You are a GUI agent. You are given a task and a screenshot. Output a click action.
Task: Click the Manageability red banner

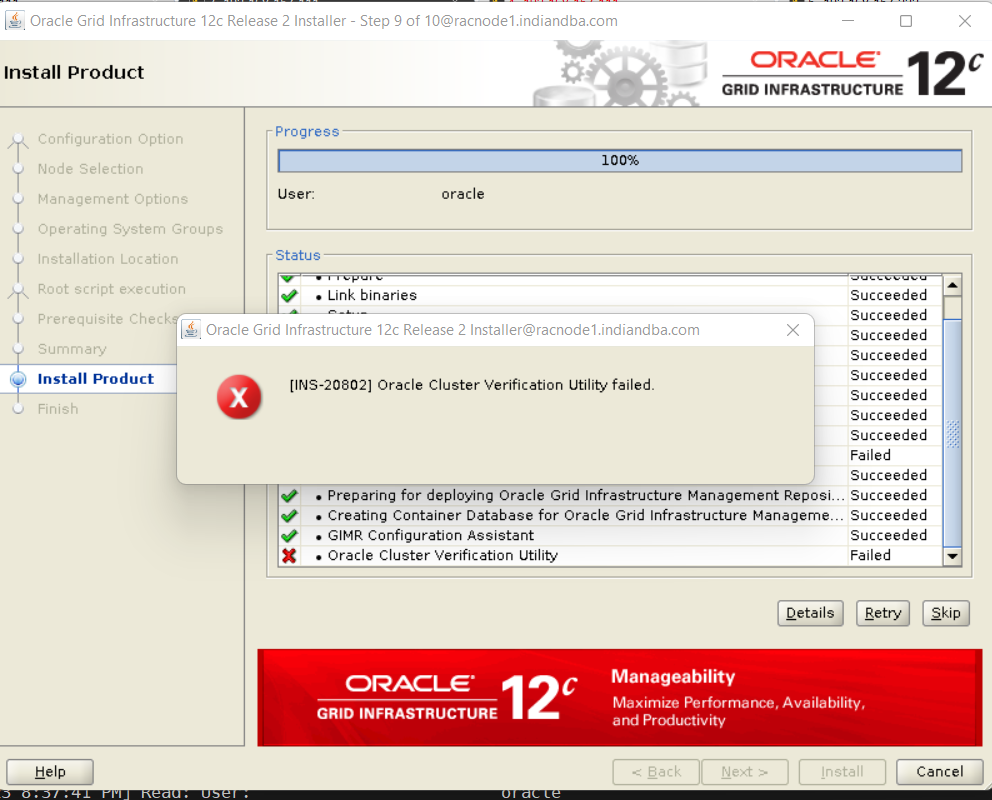point(619,698)
